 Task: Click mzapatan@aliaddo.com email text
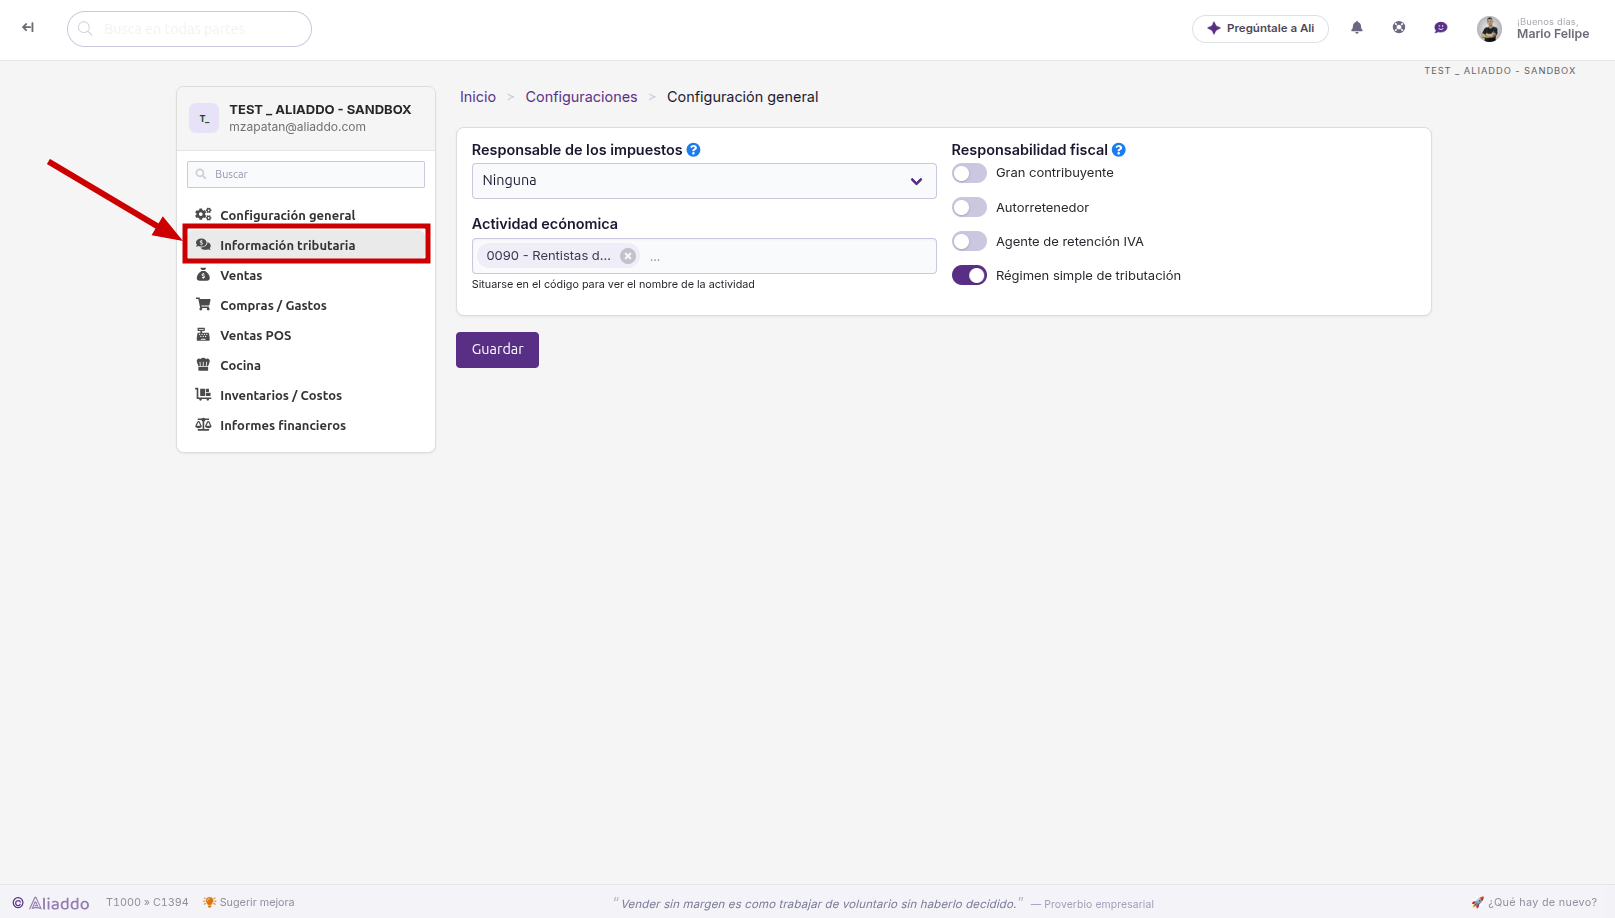click(x=297, y=127)
